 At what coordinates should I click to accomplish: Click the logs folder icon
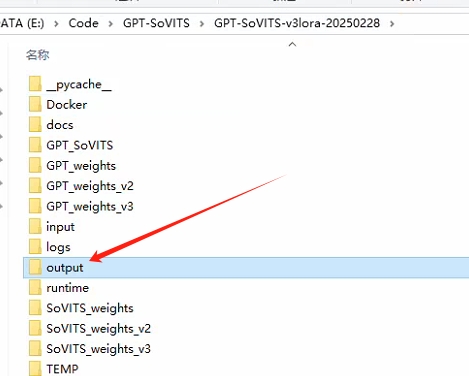[35, 247]
